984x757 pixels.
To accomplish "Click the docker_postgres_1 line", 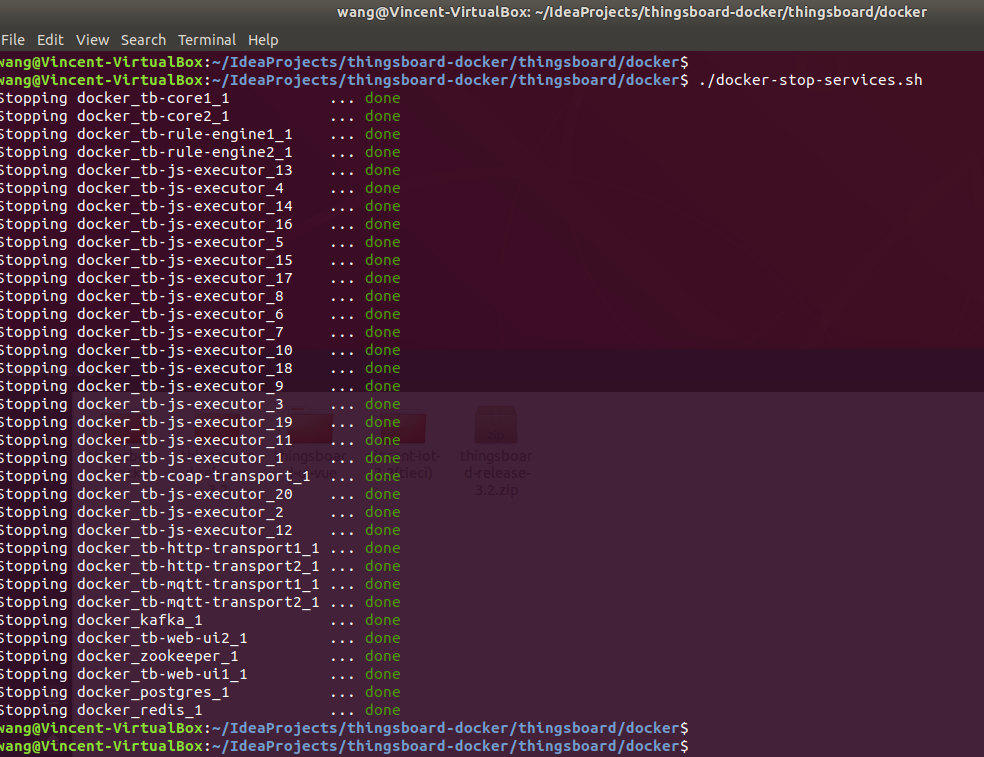I will 200,692.
